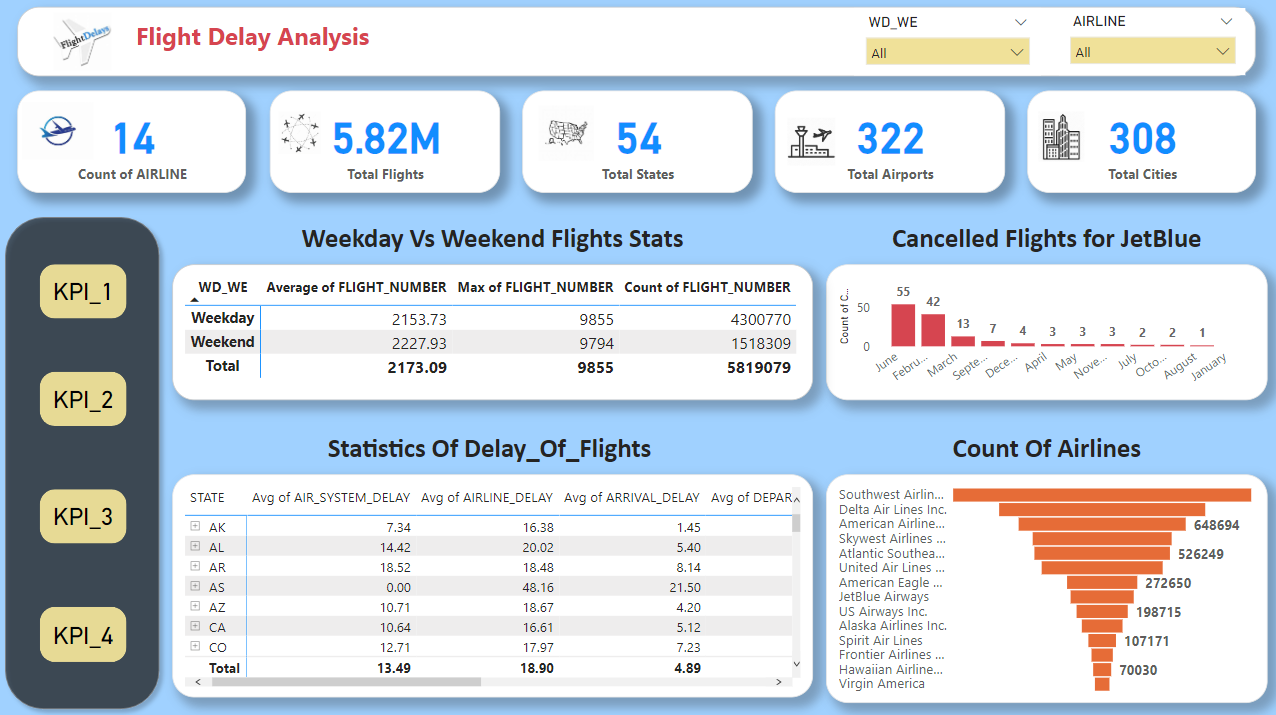
Task: Select the Southwest Airlines funnel bar
Action: [x=1101, y=495]
